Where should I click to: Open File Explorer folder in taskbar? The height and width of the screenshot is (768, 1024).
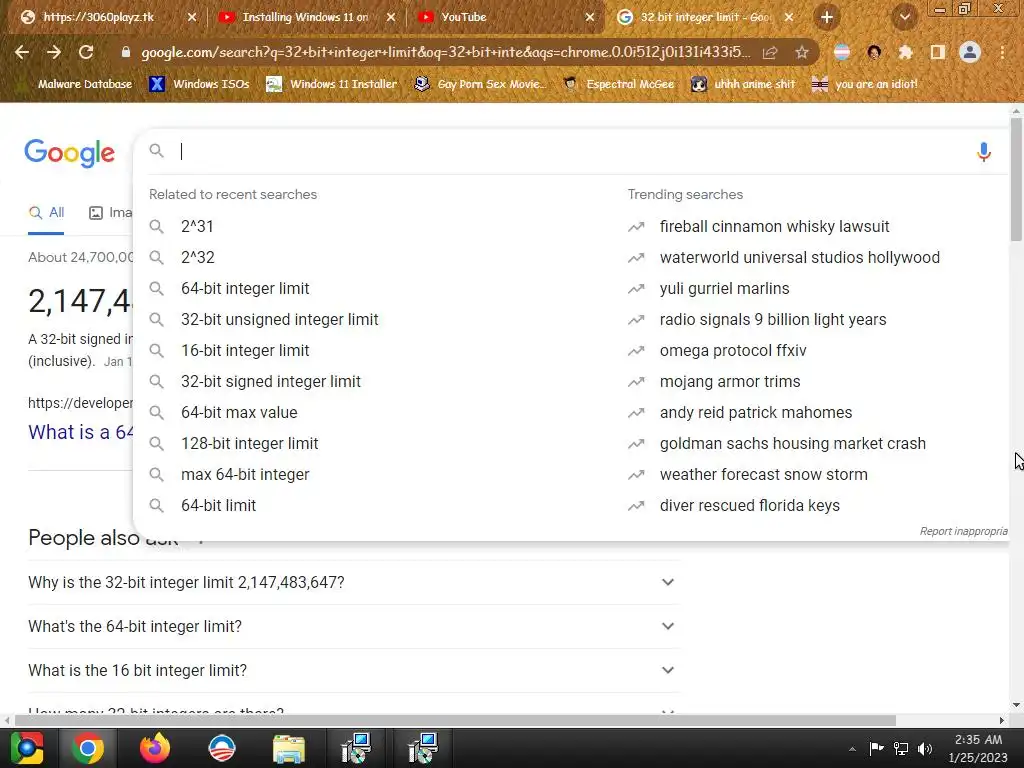tap(288, 748)
